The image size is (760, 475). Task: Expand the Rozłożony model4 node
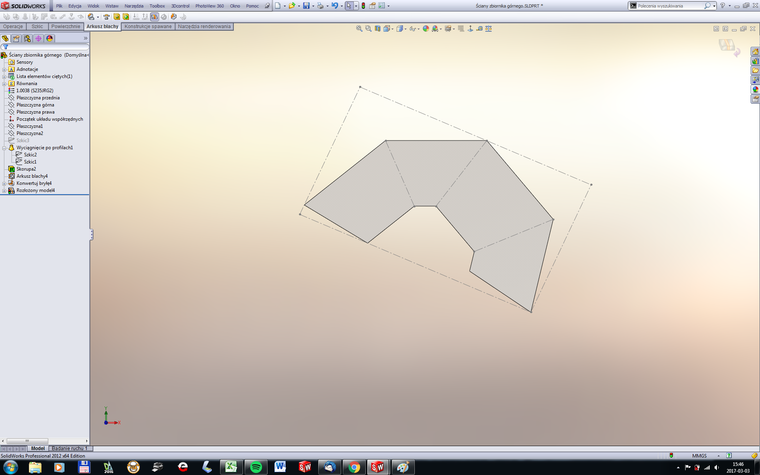click(x=4, y=190)
